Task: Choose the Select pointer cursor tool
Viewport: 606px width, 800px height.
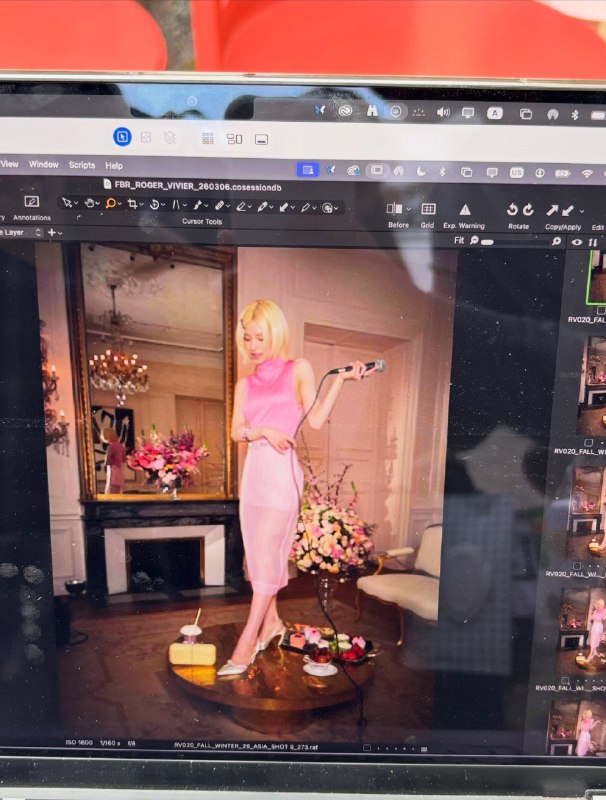Action: (x=66, y=203)
